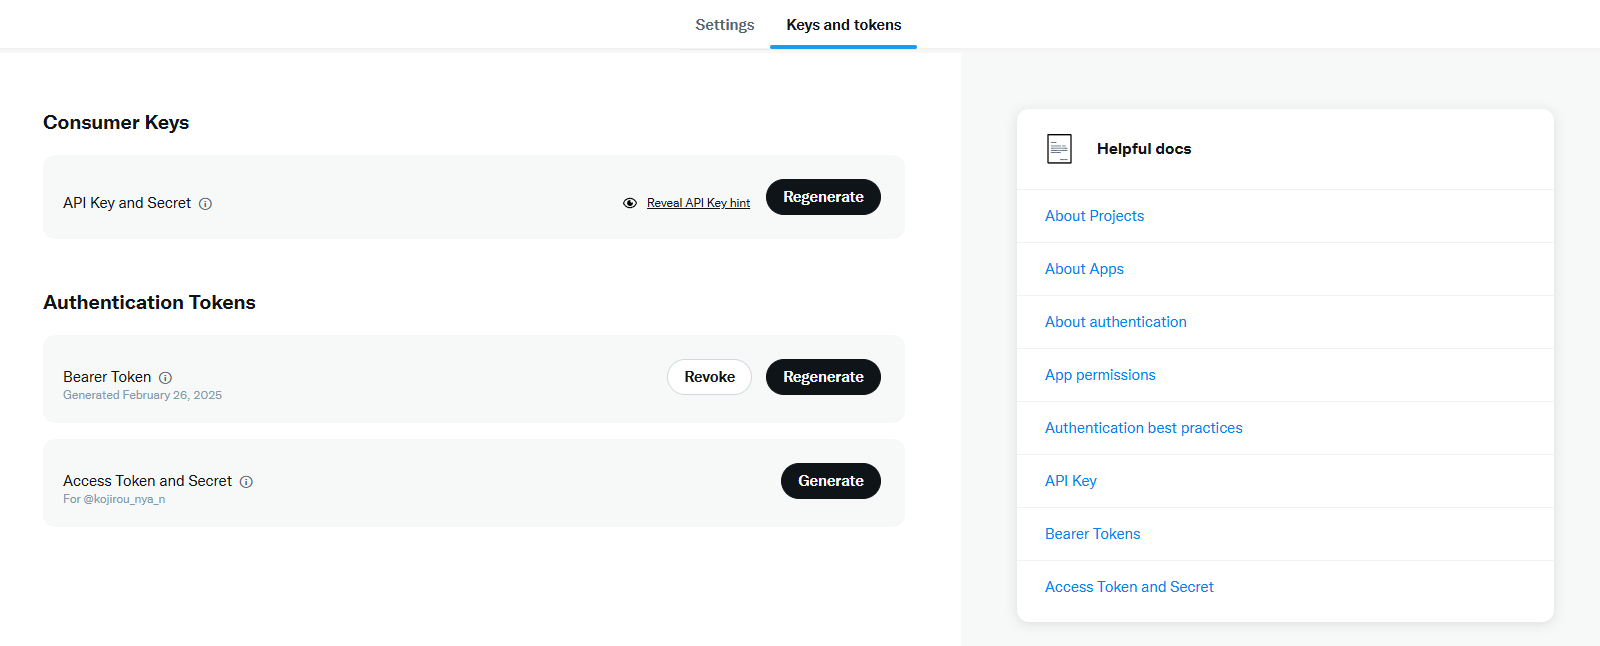
Task: Click info icon beside API Key and Secret
Action: 205,204
